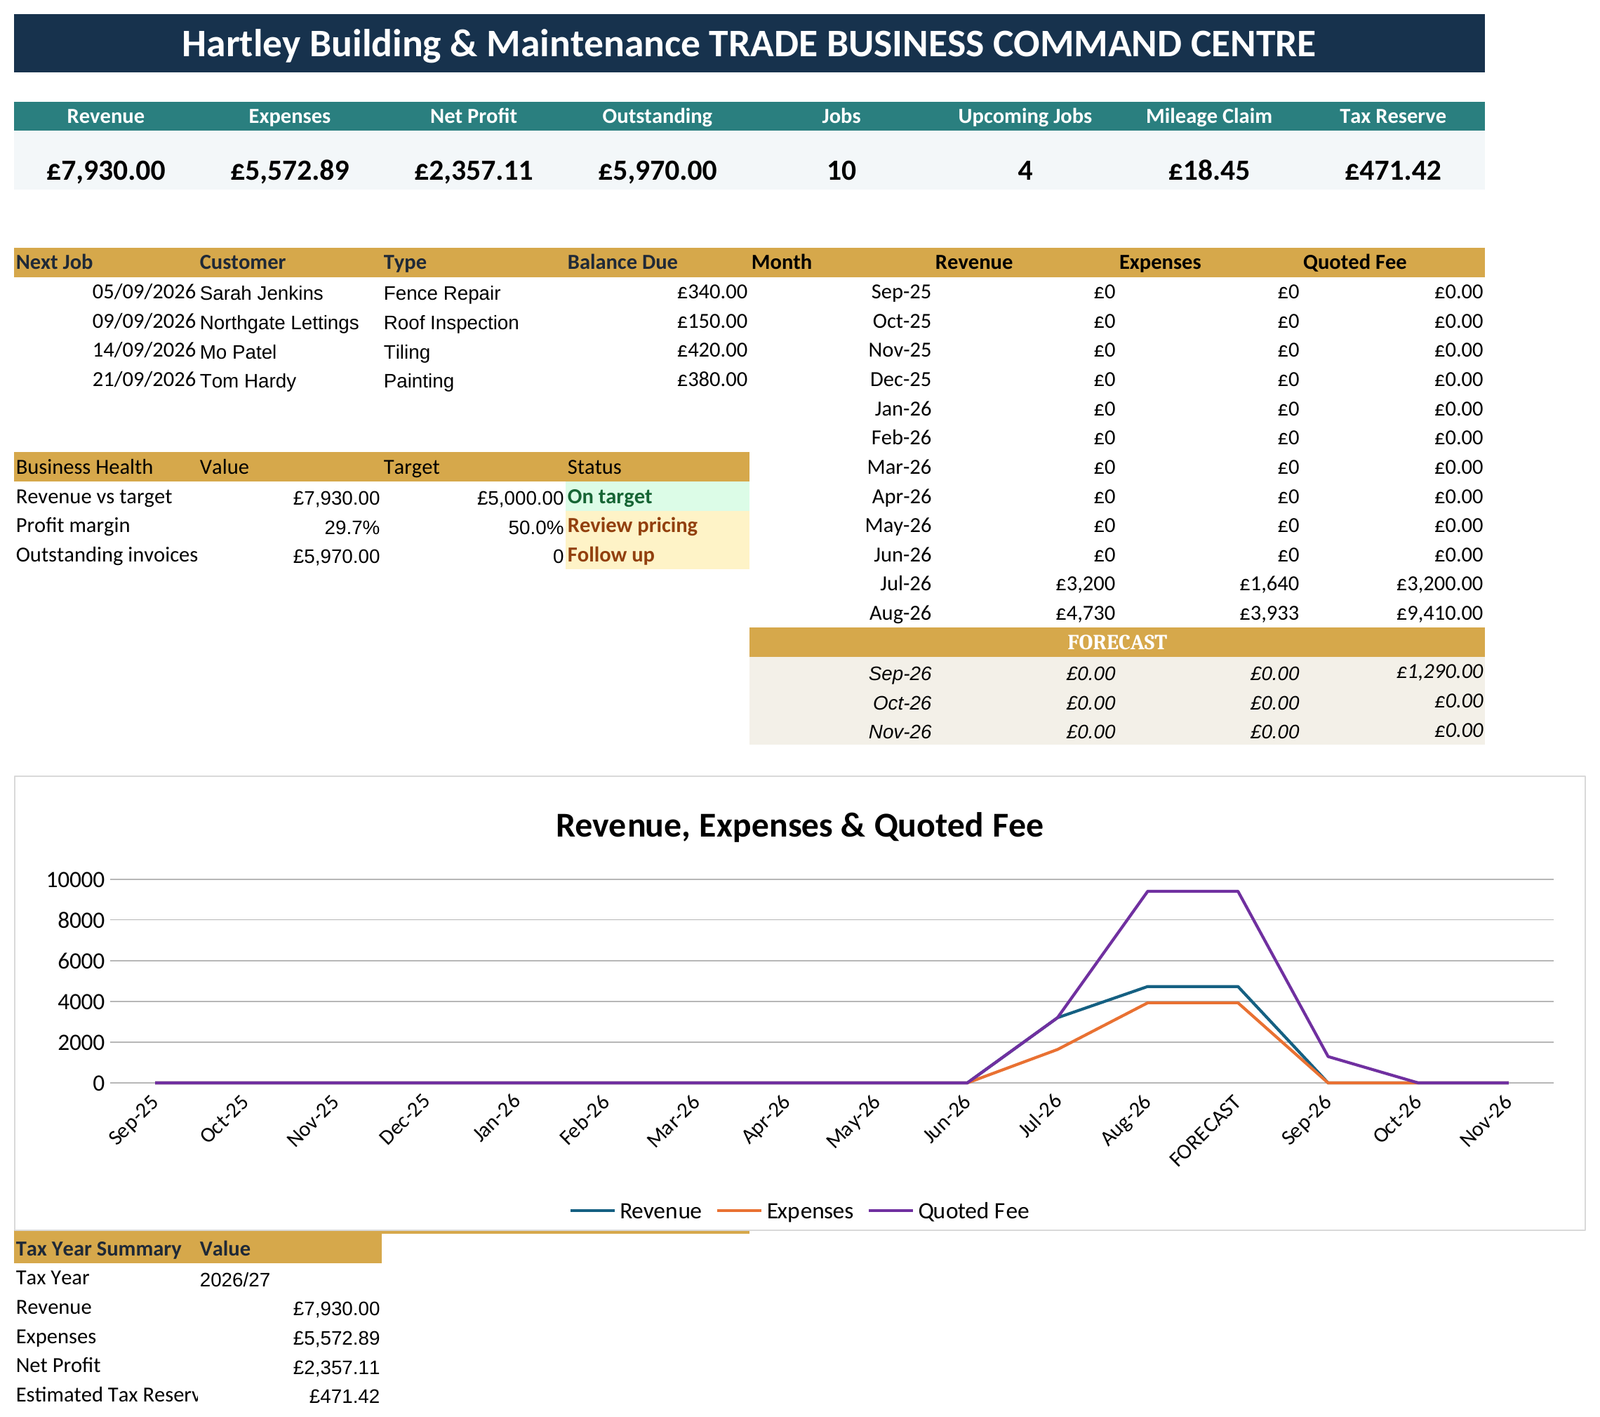The height and width of the screenshot is (1417, 1600).
Task: Select the Upcoming Jobs value 4
Action: click(1025, 170)
